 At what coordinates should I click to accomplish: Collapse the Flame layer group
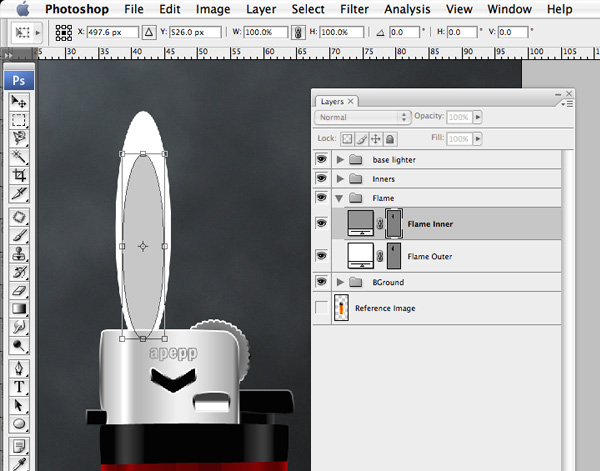click(x=341, y=198)
